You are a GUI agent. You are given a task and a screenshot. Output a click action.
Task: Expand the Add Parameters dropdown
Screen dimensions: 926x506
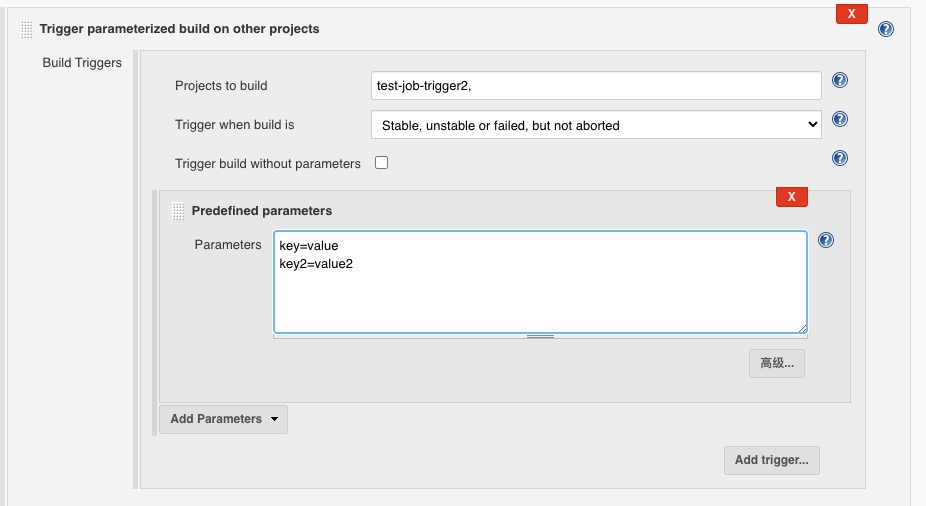223,419
